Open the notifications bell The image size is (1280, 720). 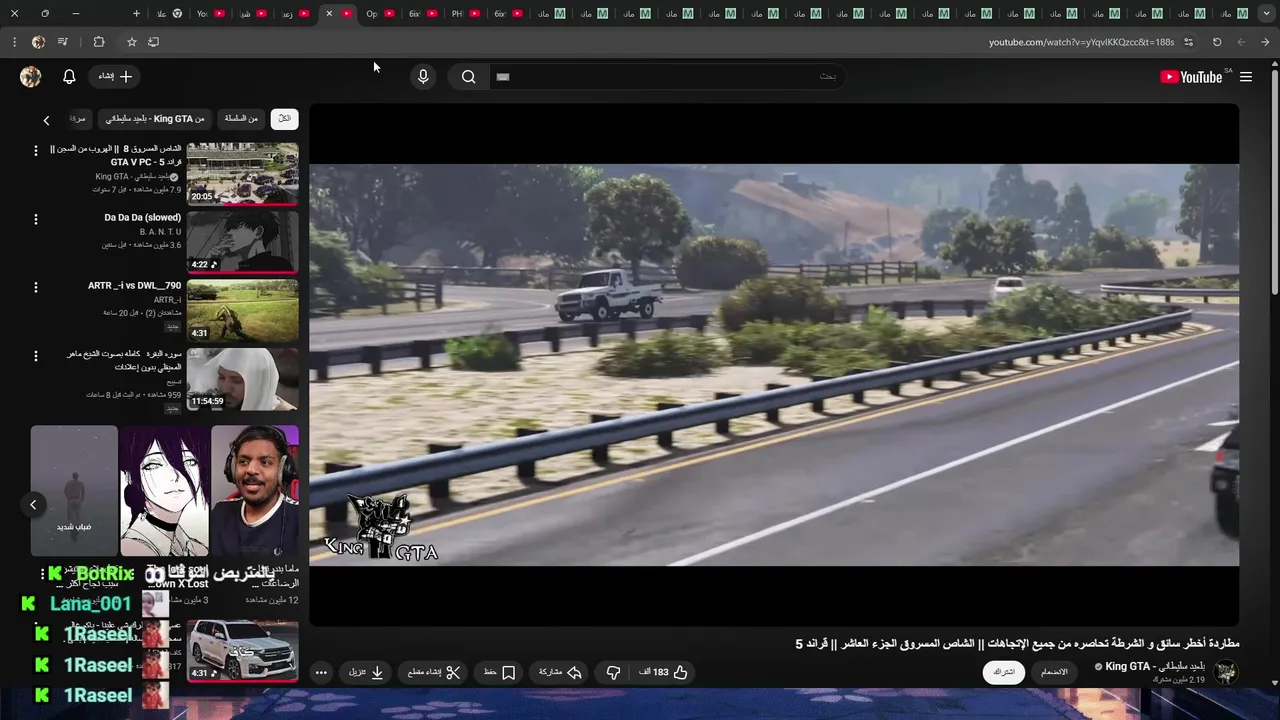point(69,77)
